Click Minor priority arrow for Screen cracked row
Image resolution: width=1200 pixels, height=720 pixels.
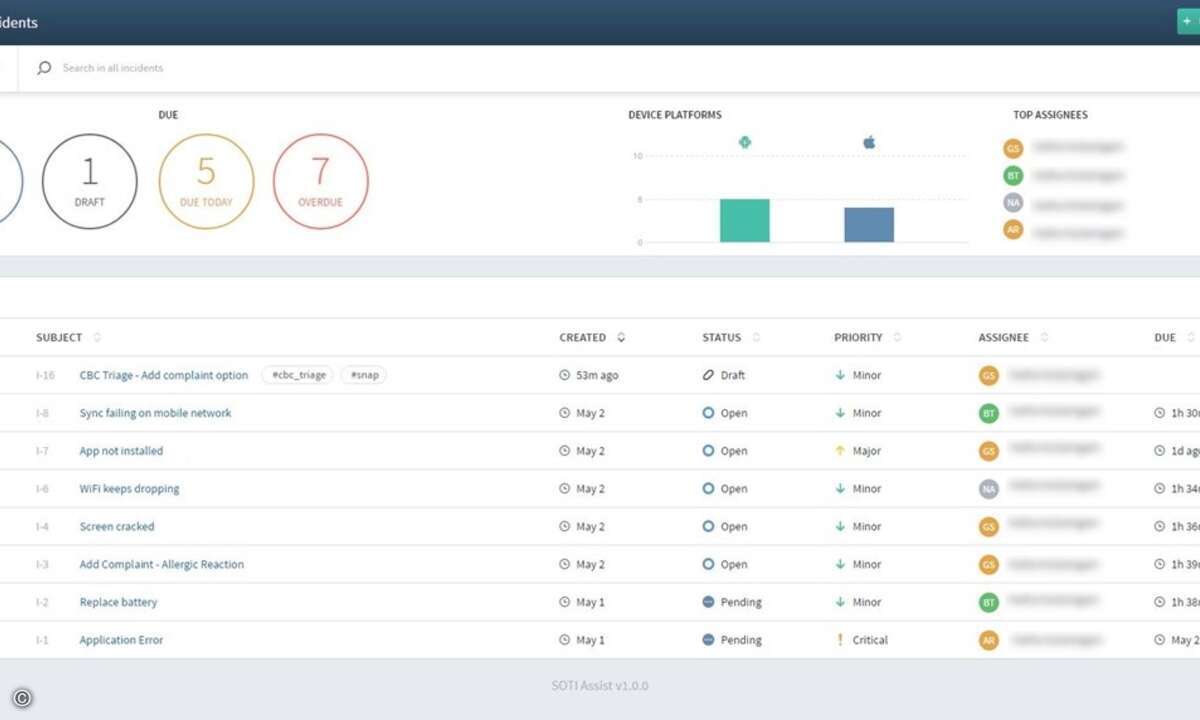pos(840,527)
